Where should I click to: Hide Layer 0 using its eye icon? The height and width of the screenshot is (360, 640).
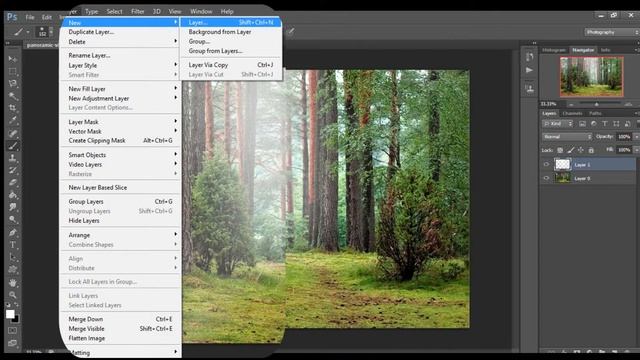[x=547, y=178]
